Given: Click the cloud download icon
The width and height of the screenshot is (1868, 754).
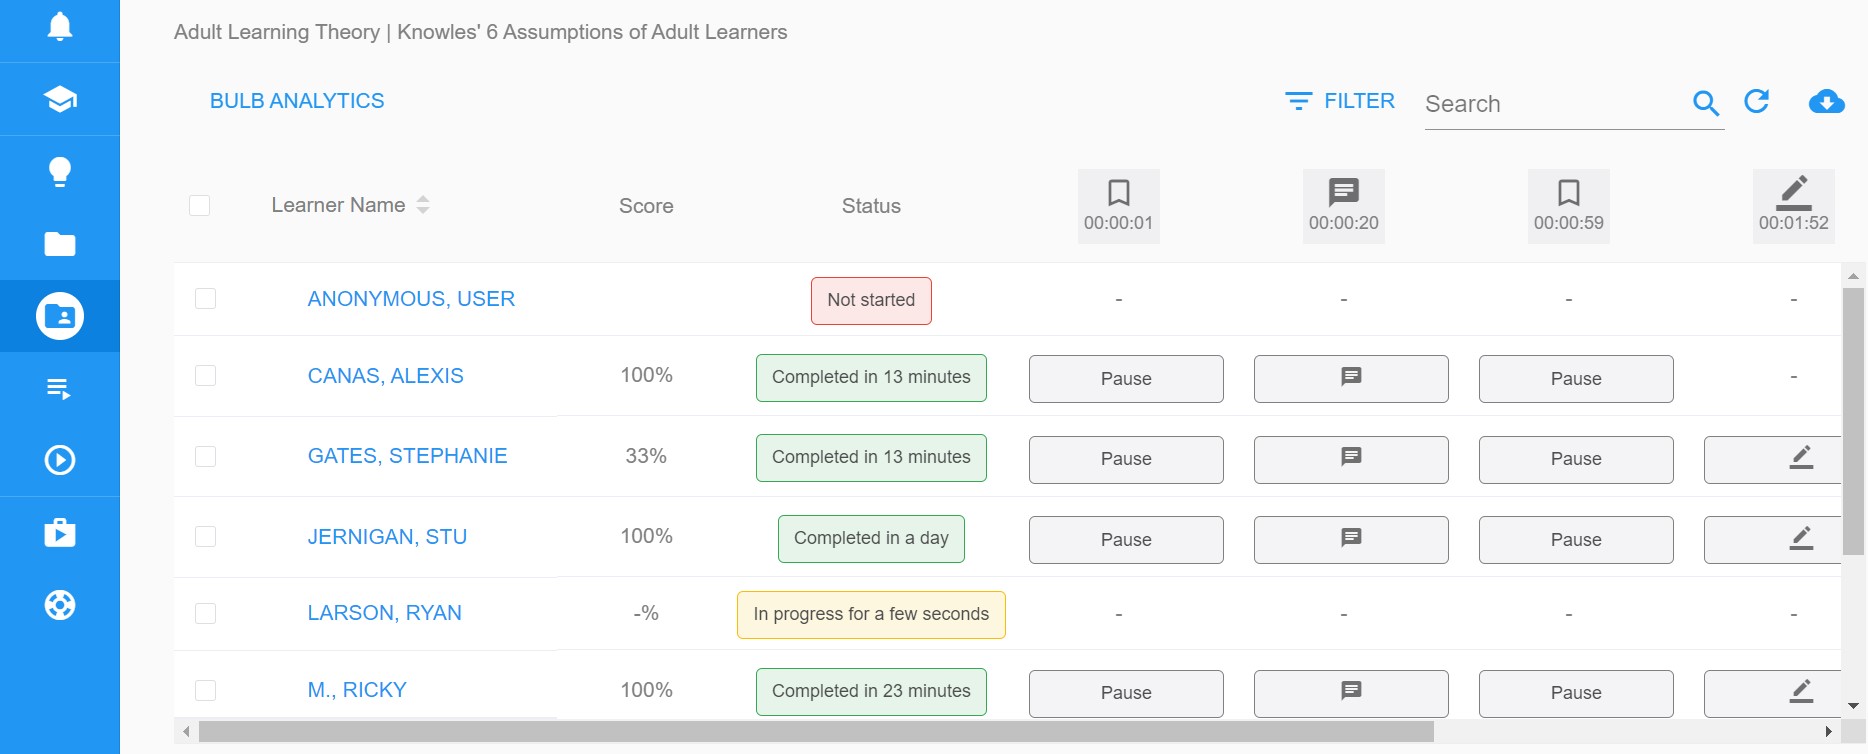Looking at the screenshot, I should tap(1826, 101).
